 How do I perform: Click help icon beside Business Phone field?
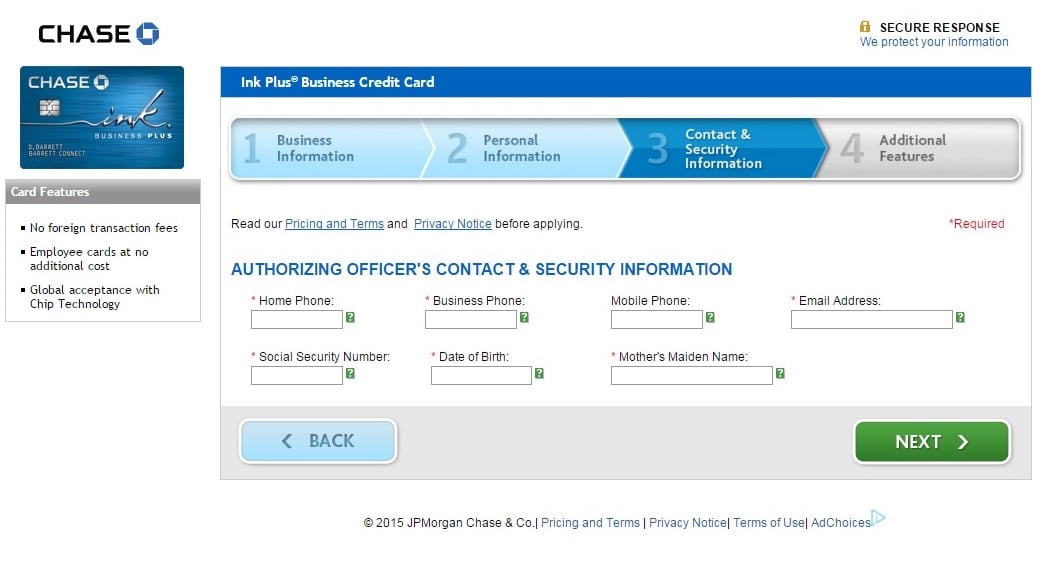pos(524,318)
